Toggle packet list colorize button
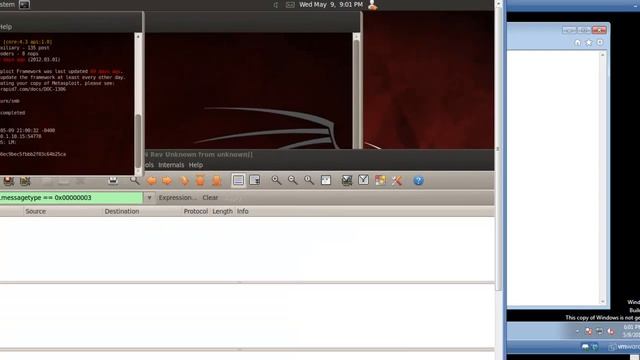Image resolution: width=640 pixels, height=360 pixels. click(x=238, y=180)
